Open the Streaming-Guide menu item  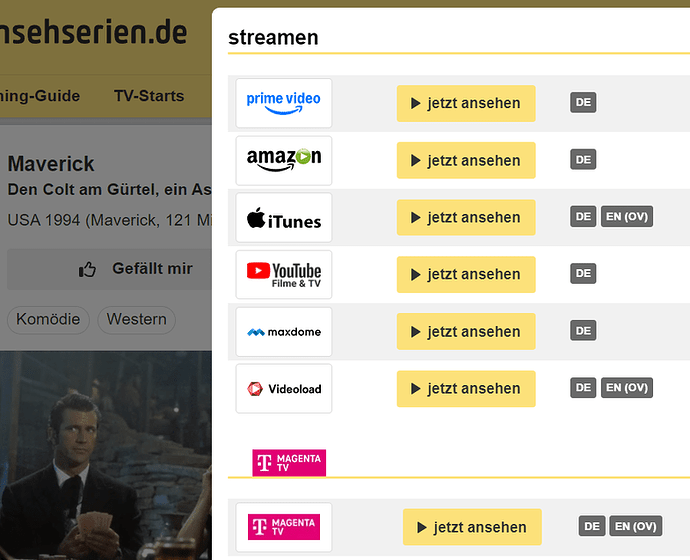[40, 96]
